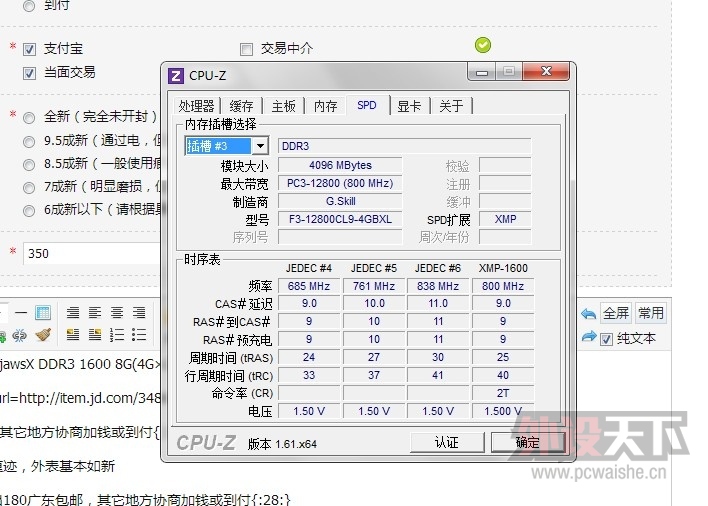708x506 pixels.
Task: Click the PC3-12800 (800 MHz) bandwidth value
Action: coord(340,183)
